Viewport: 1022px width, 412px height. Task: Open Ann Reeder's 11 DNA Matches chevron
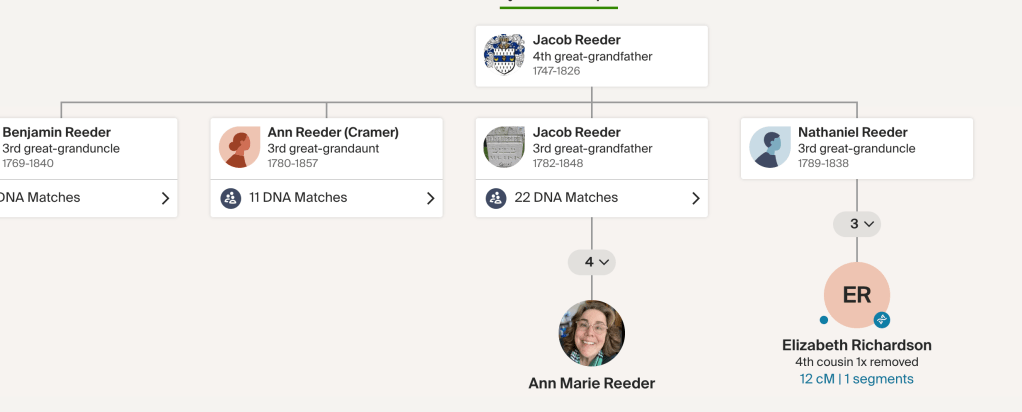(x=430, y=198)
